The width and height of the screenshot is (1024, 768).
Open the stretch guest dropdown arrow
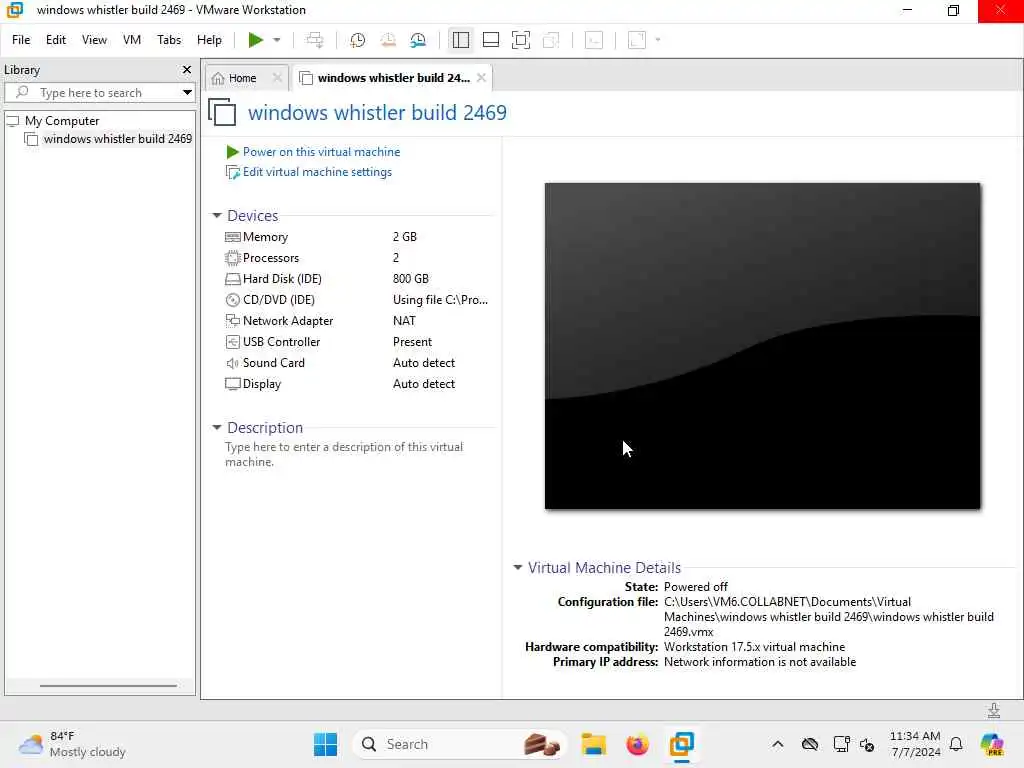[658, 40]
